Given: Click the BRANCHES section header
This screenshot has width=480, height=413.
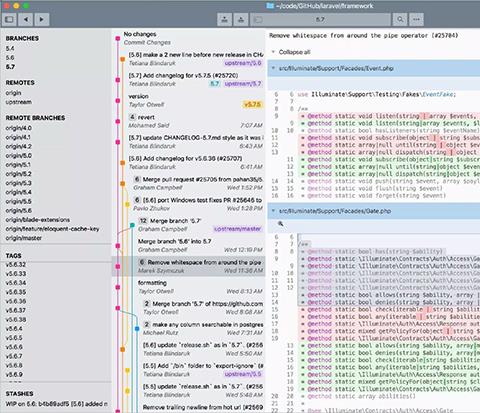Looking at the screenshot, I should click(x=22, y=38).
